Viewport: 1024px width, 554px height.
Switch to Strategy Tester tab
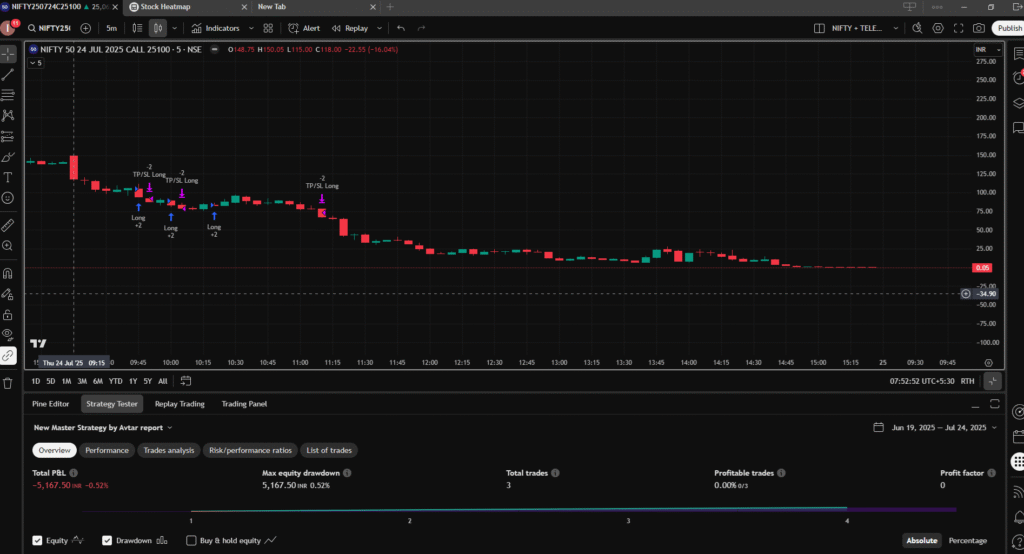click(112, 404)
